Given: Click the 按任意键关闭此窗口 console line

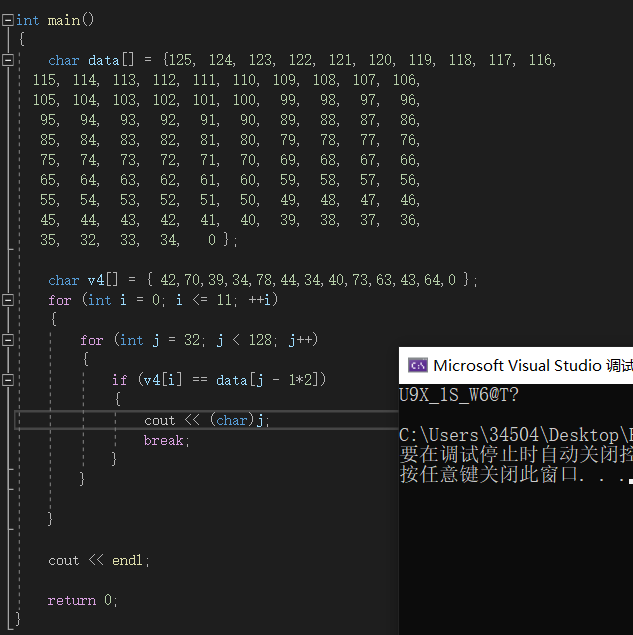Looking at the screenshot, I should 513,474.
